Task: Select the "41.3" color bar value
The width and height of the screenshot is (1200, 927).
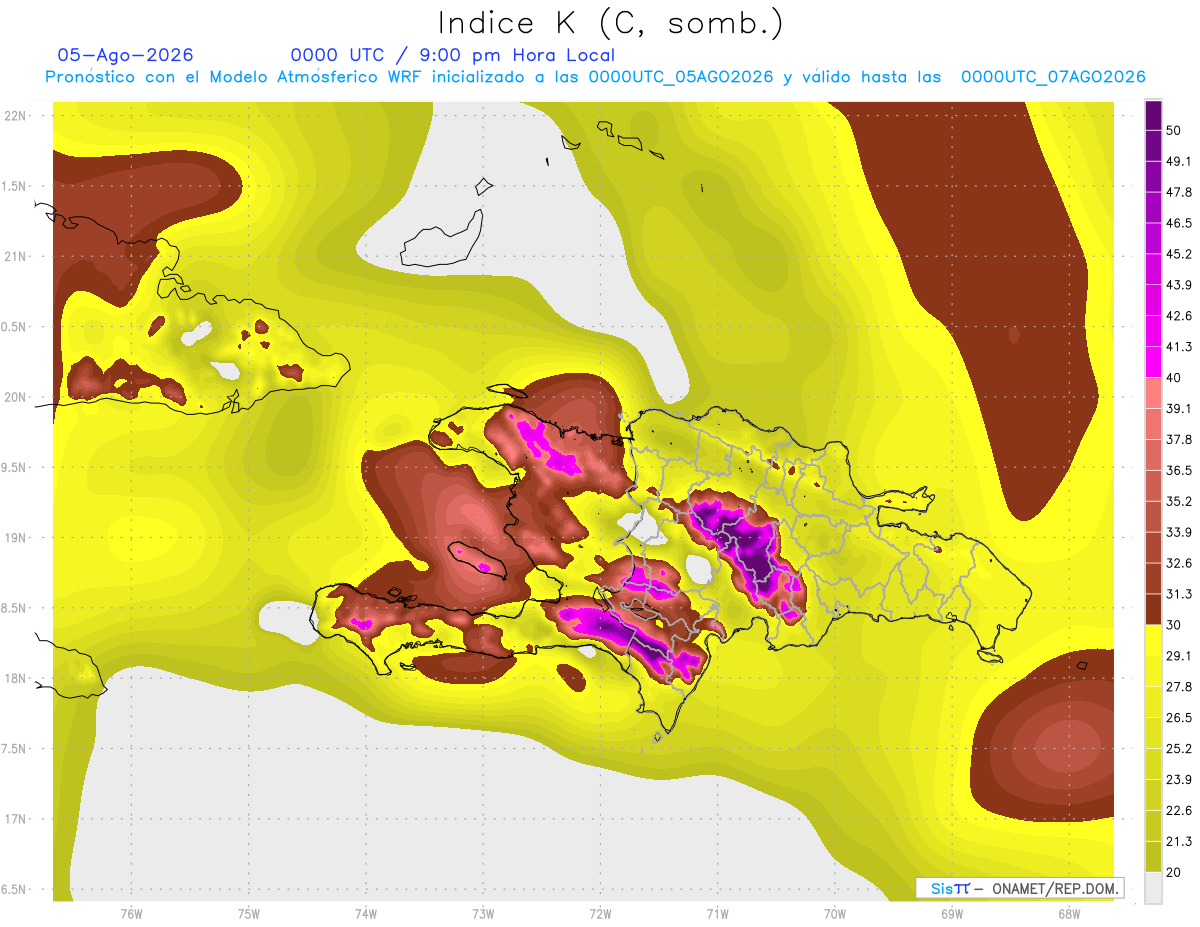Action: click(x=1179, y=347)
